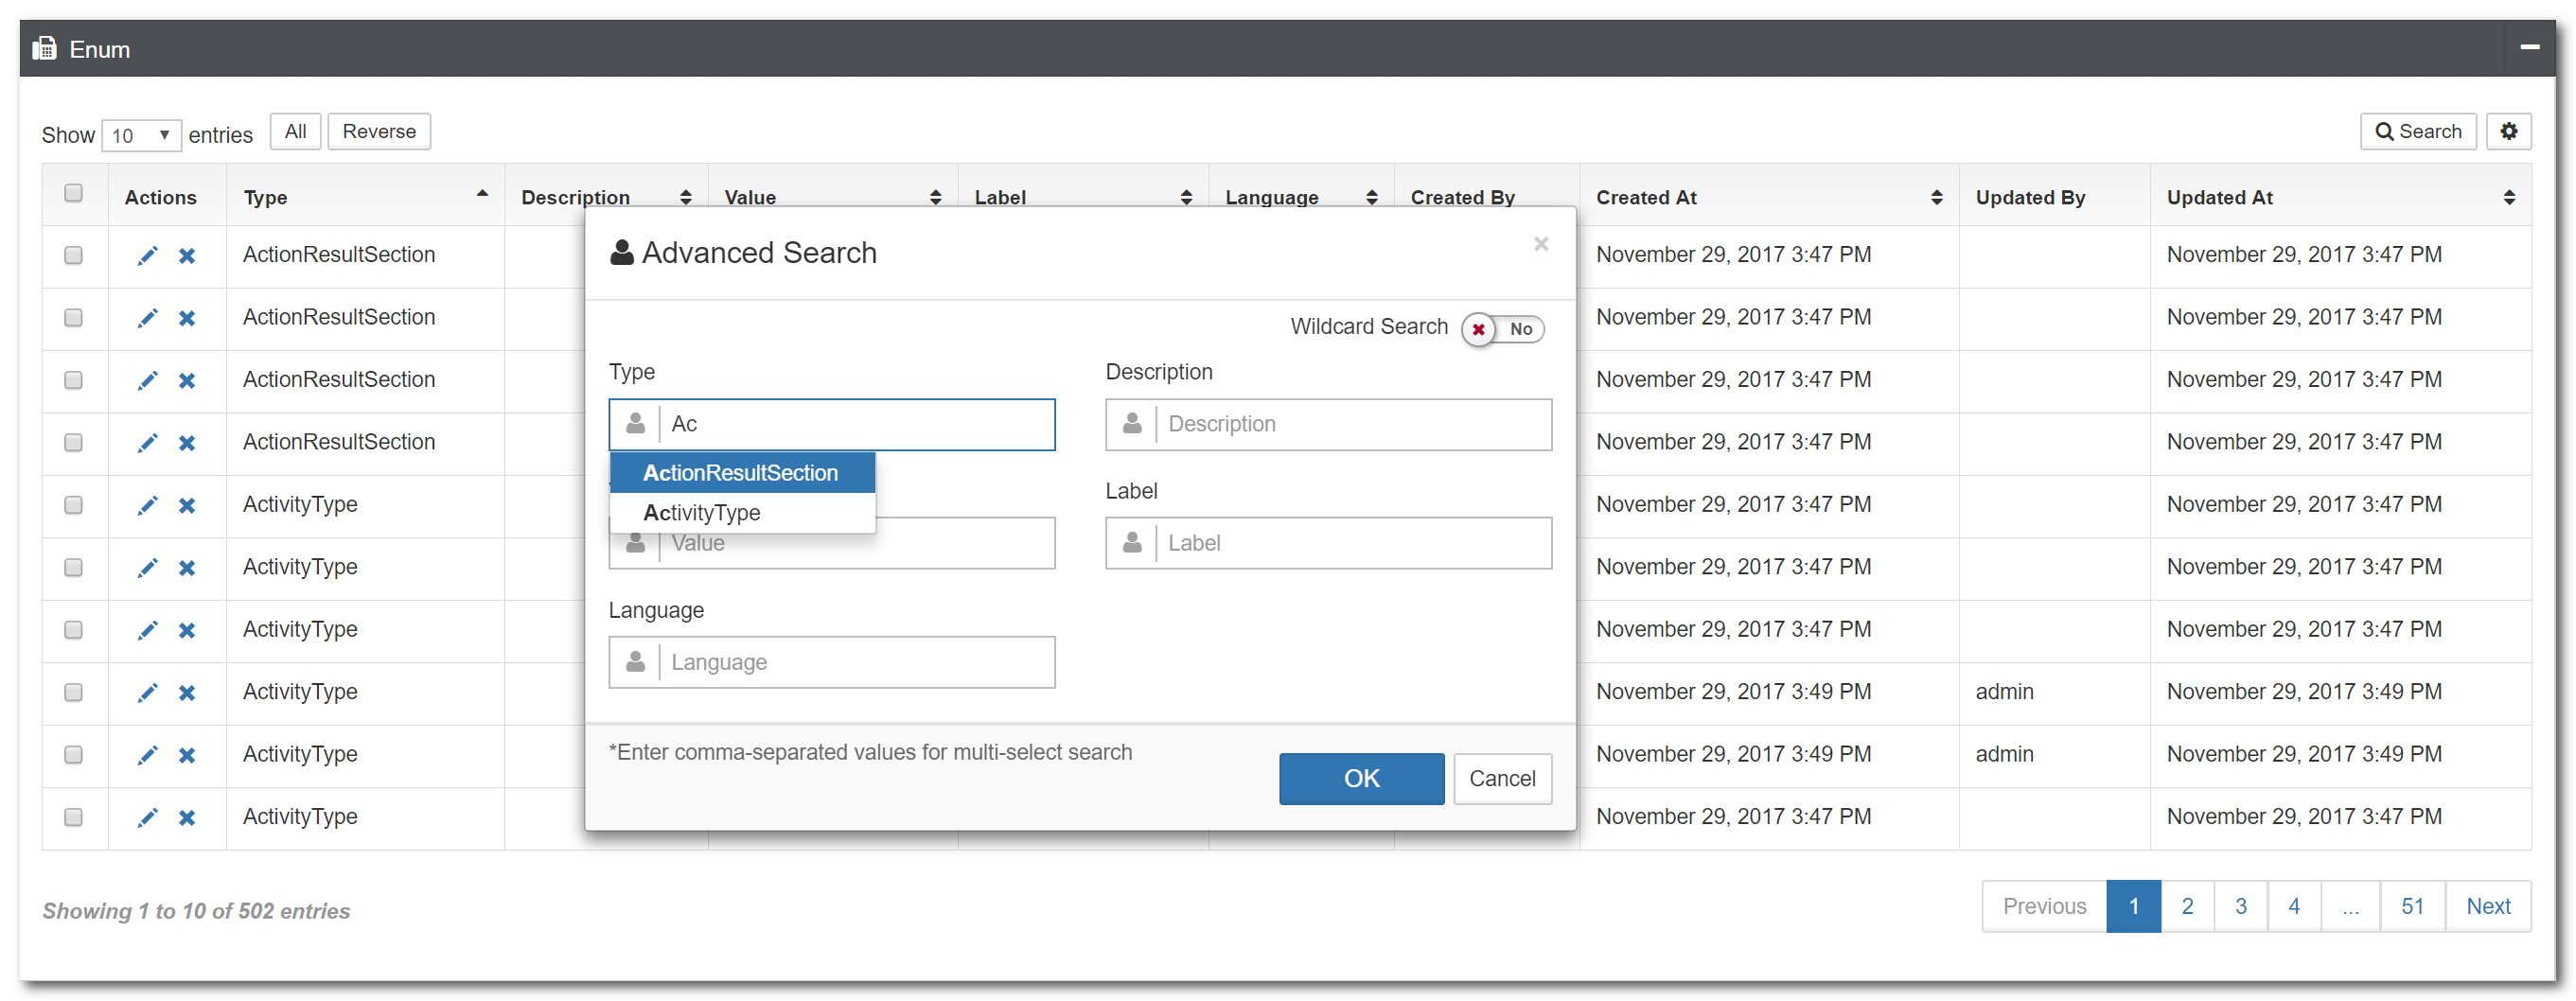This screenshot has height=1001, width=2576.
Task: Tick the checkbox for the first ActionResultSection row
Action: coord(74,255)
